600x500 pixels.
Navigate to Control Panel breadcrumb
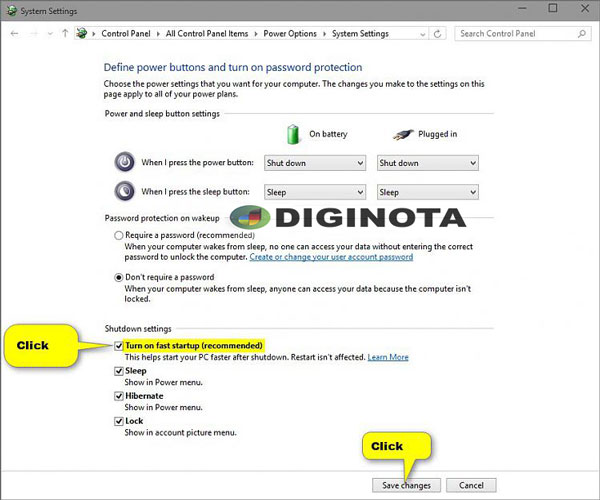[x=126, y=34]
